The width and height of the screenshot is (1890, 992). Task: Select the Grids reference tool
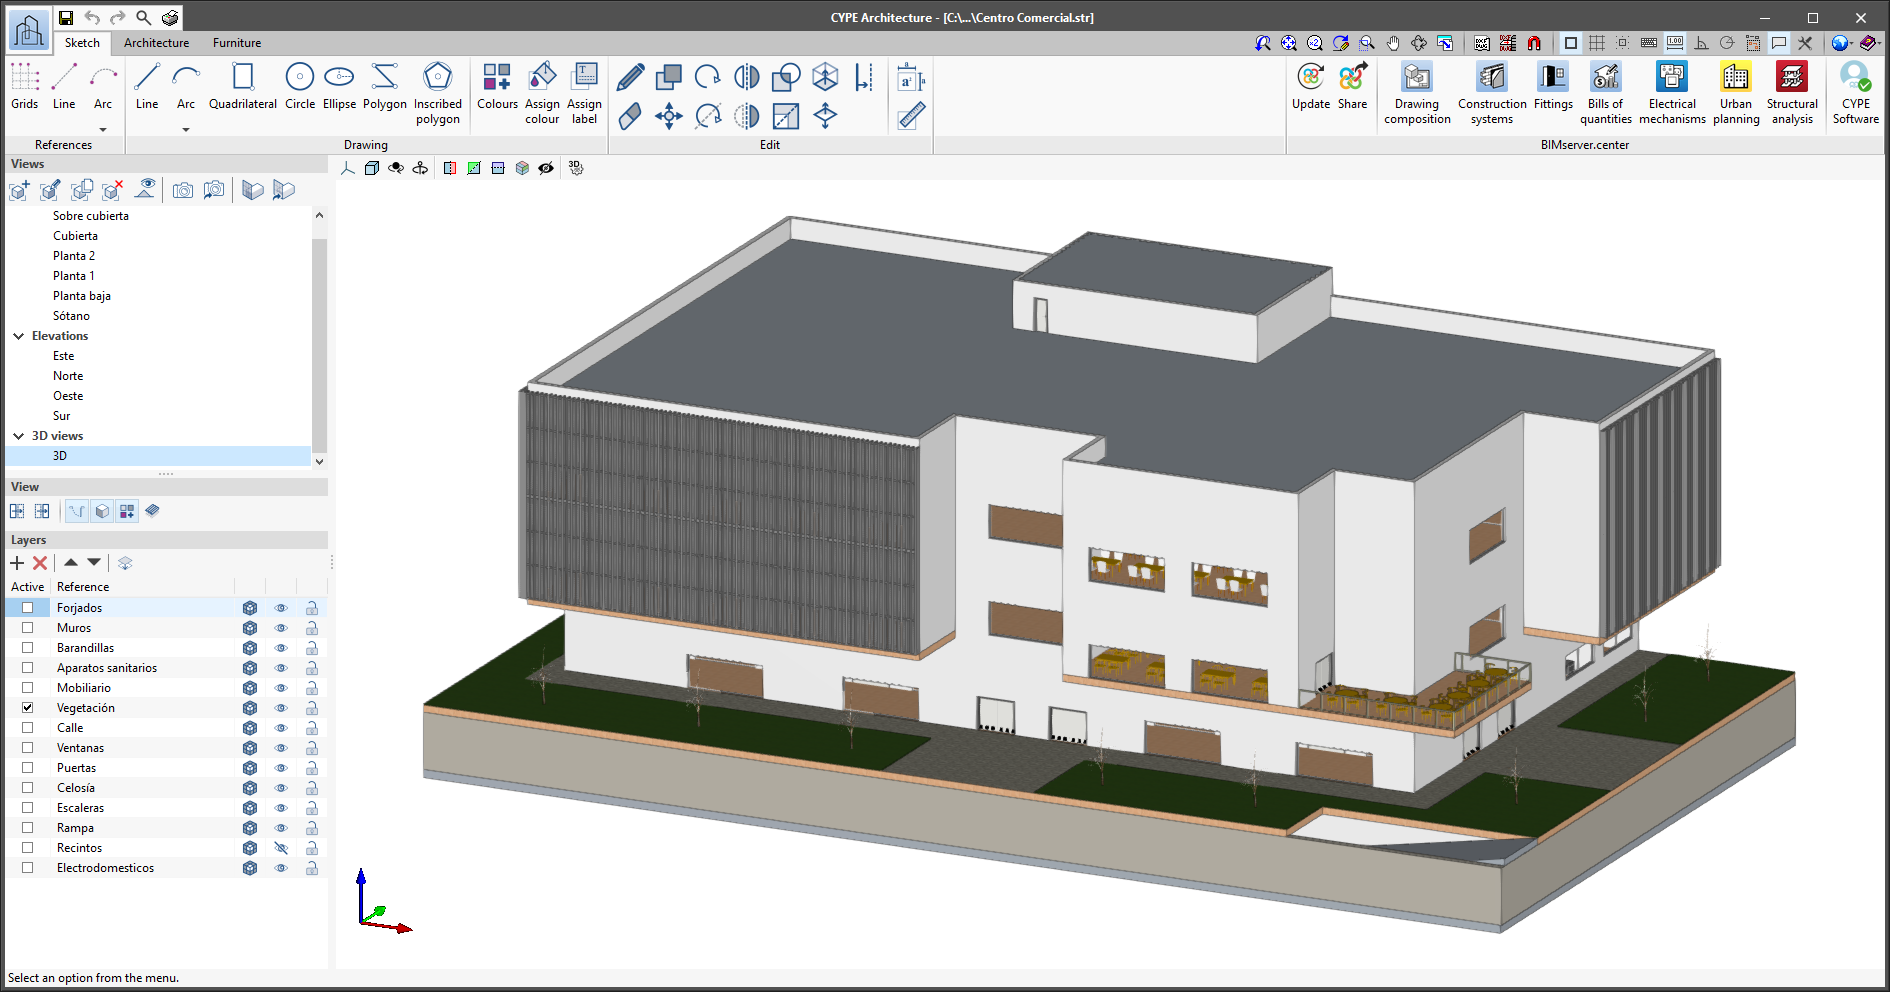pyautogui.click(x=24, y=86)
